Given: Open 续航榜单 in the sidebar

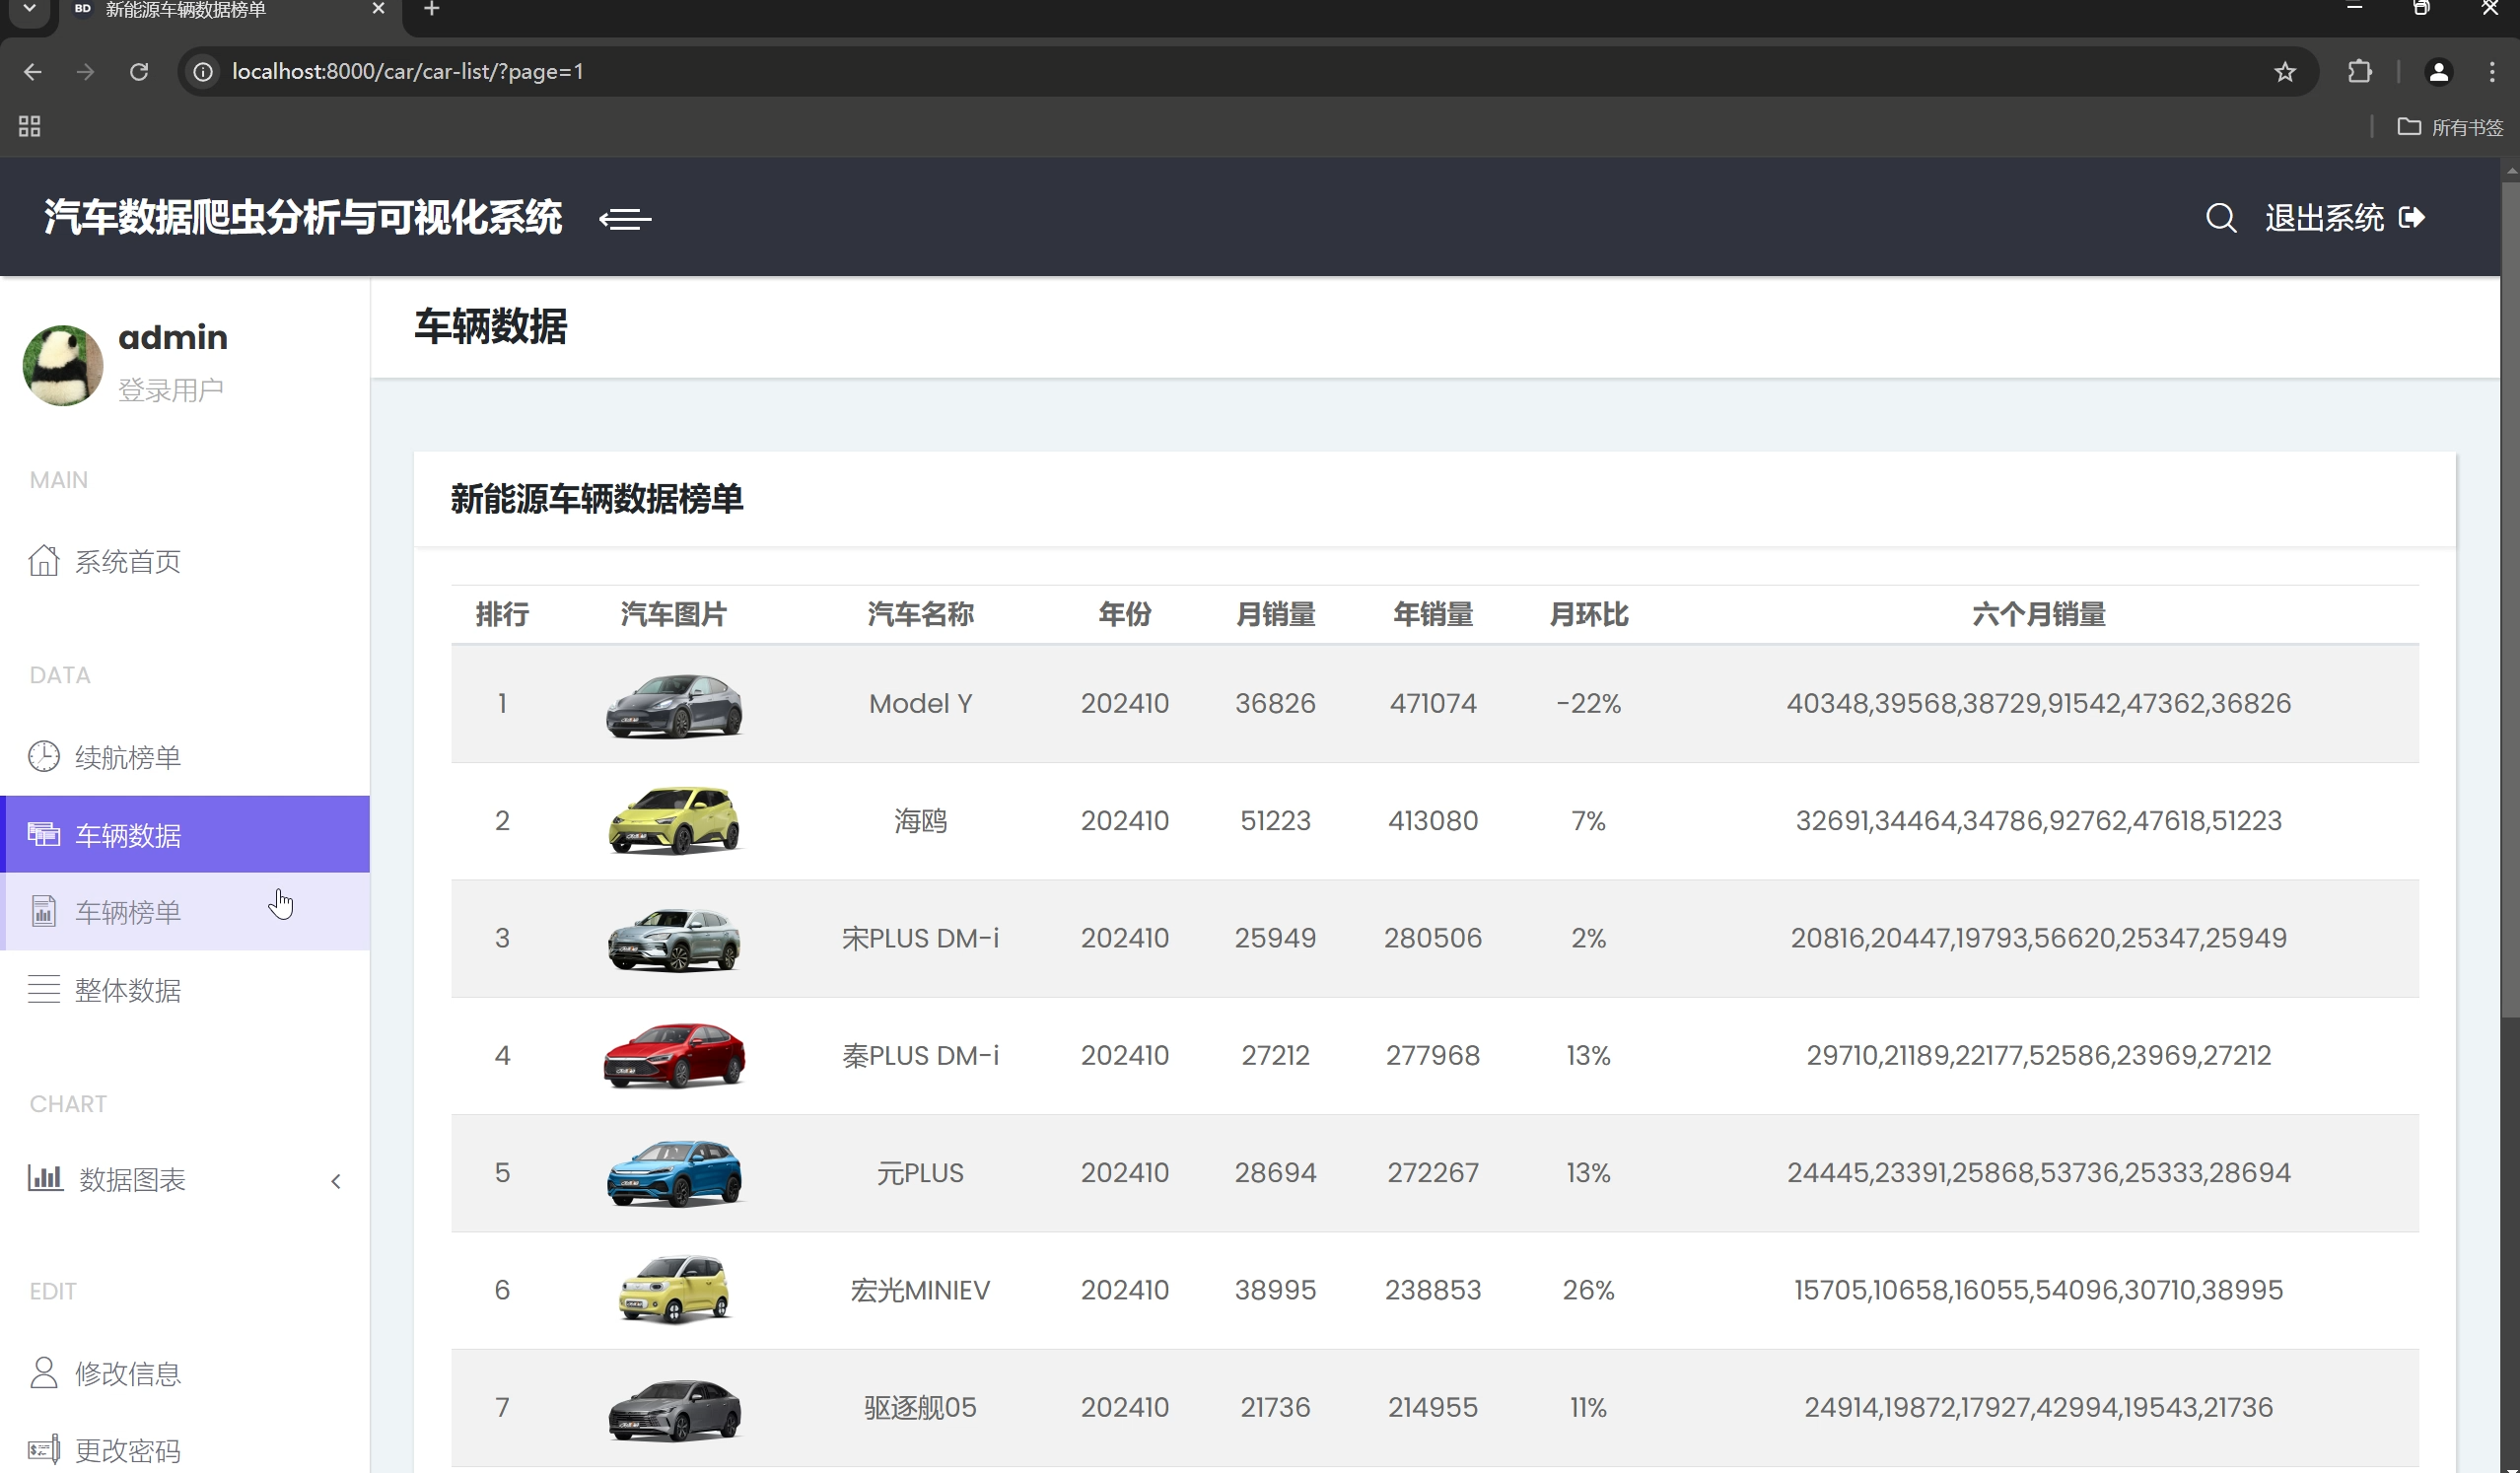Looking at the screenshot, I should coord(128,757).
